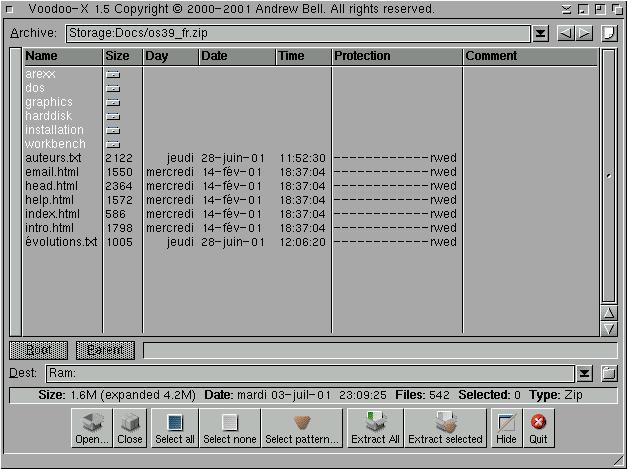This screenshot has height=469, width=627.
Task: Select file index.html
Action: point(52,214)
